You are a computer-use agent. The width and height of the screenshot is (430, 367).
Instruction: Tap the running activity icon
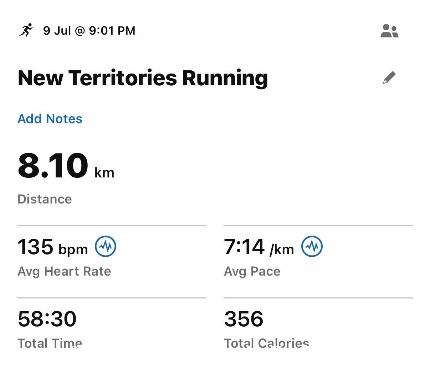tap(26, 30)
